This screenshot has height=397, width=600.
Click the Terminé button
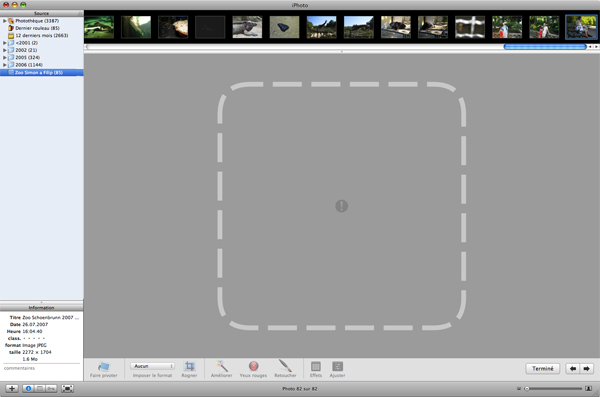[543, 369]
